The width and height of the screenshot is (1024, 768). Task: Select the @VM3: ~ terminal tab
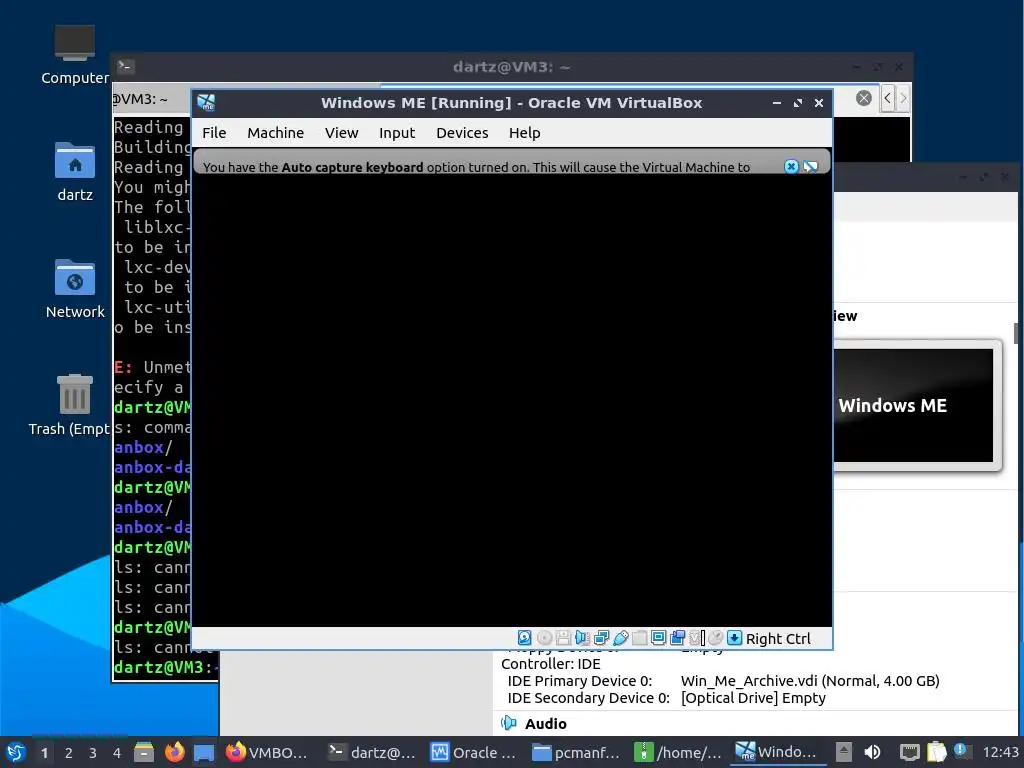coord(152,99)
